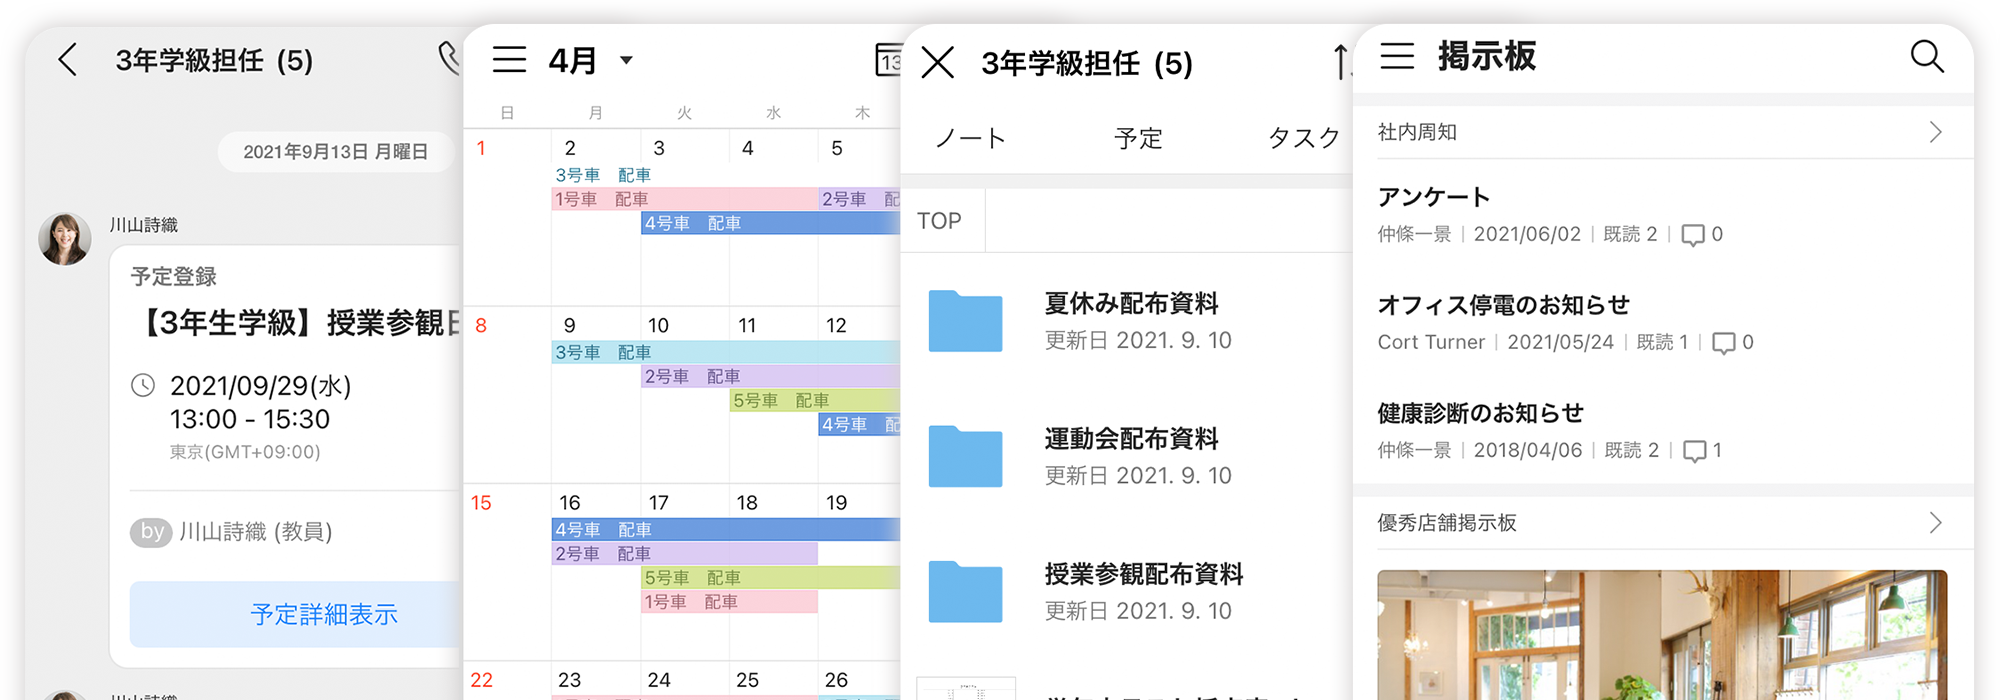
Task: Select the blue 4号車 配車 event bar
Action: [770, 223]
